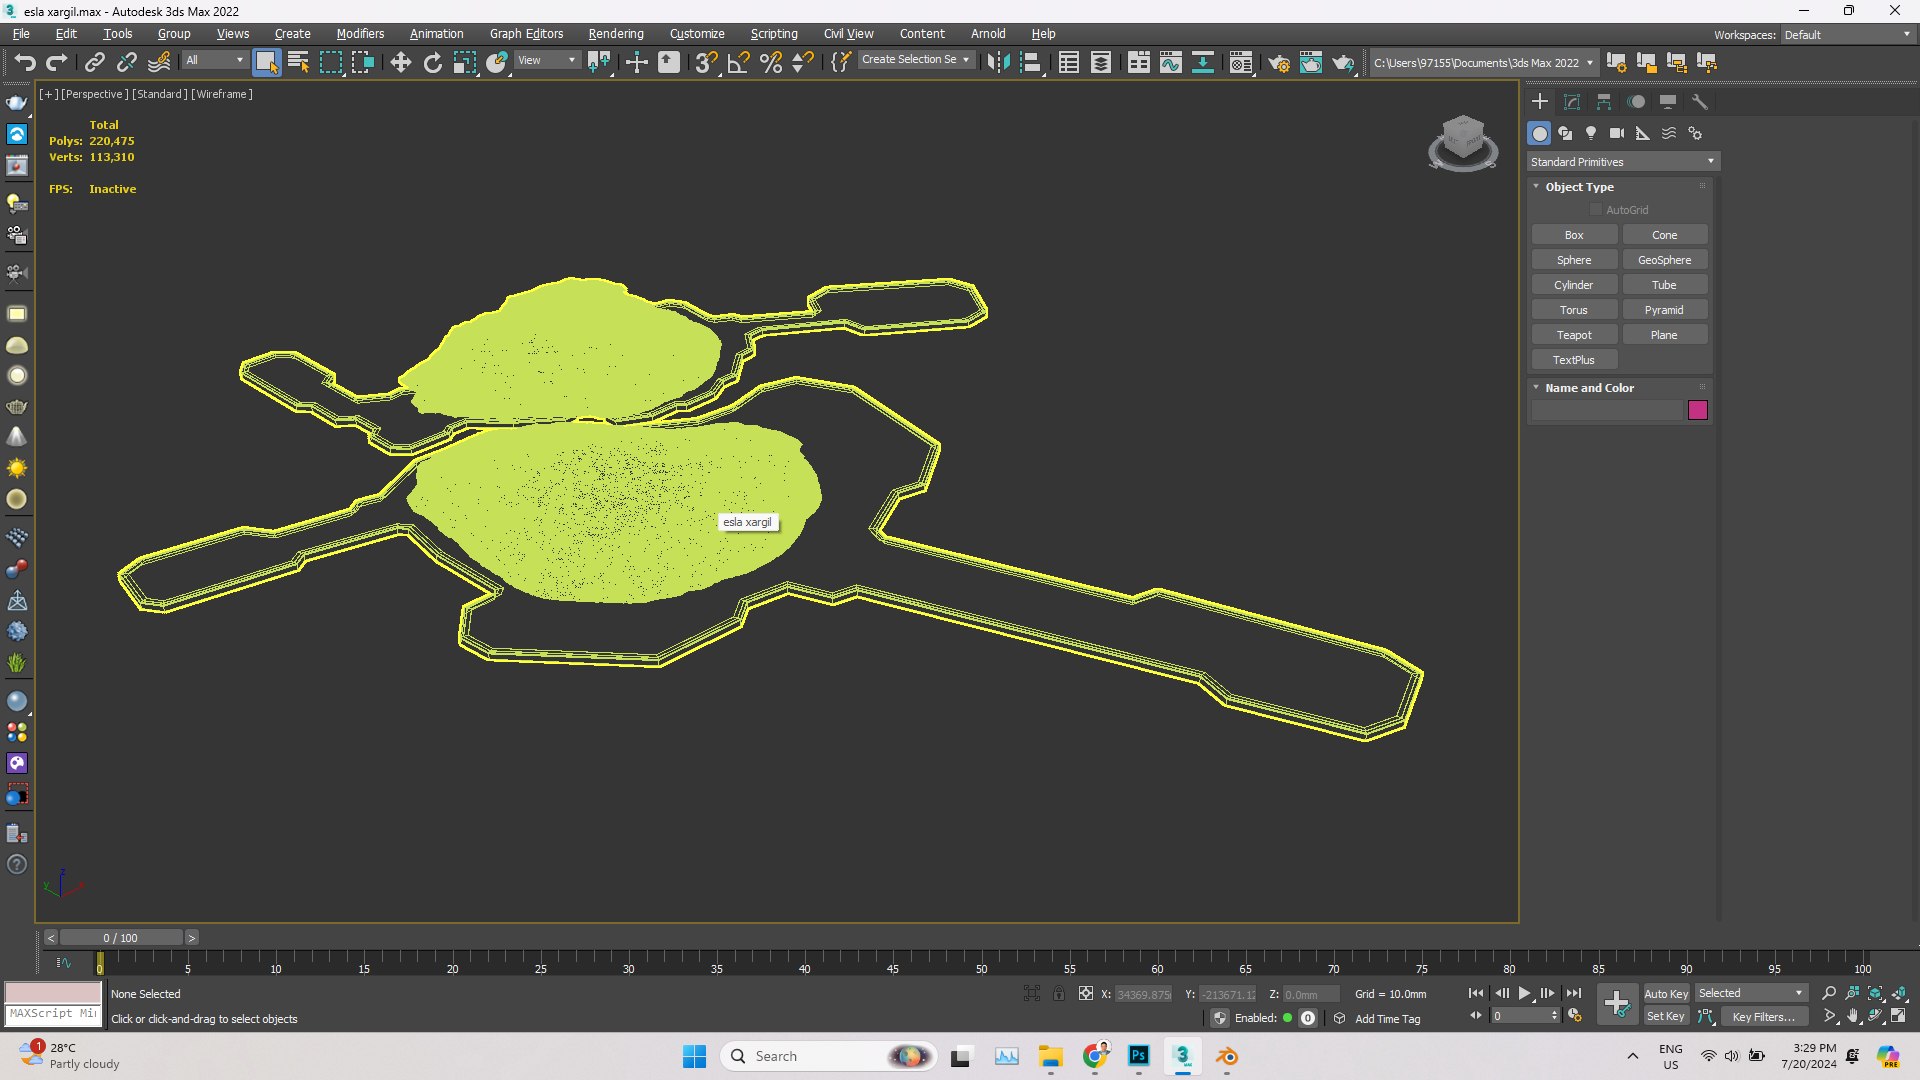Screen dimensions: 1920x1080
Task: Open the reference coordinate View dropdown
Action: (x=547, y=60)
